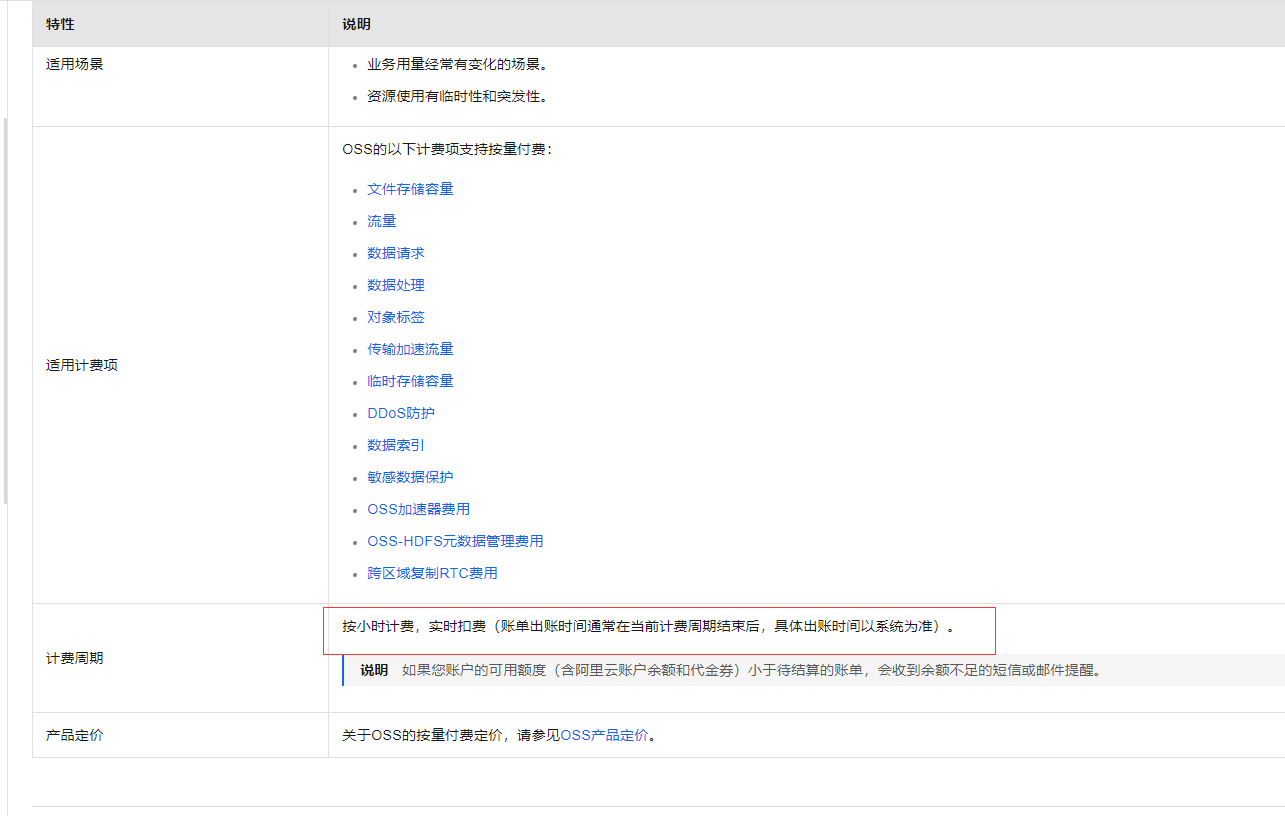The image size is (1285, 816).
Task: Open the OSS-HDFS元数据管理费用 link
Action: pyautogui.click(x=455, y=541)
